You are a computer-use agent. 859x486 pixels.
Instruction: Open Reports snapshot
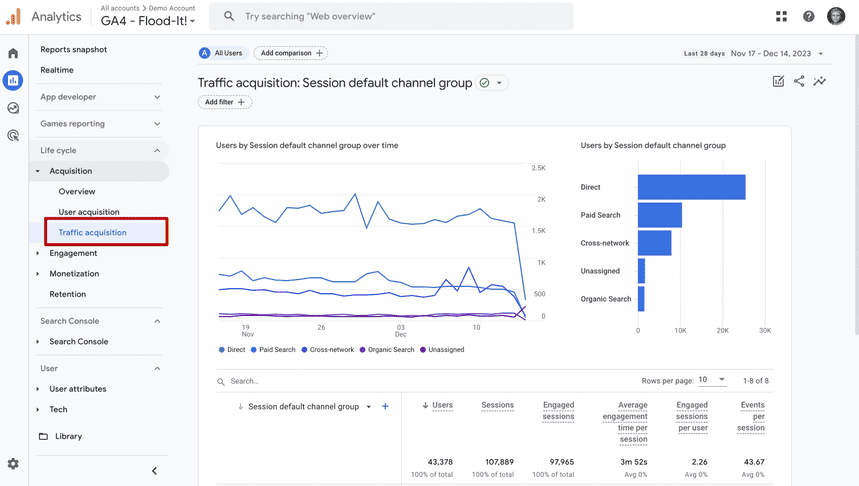[x=73, y=49]
